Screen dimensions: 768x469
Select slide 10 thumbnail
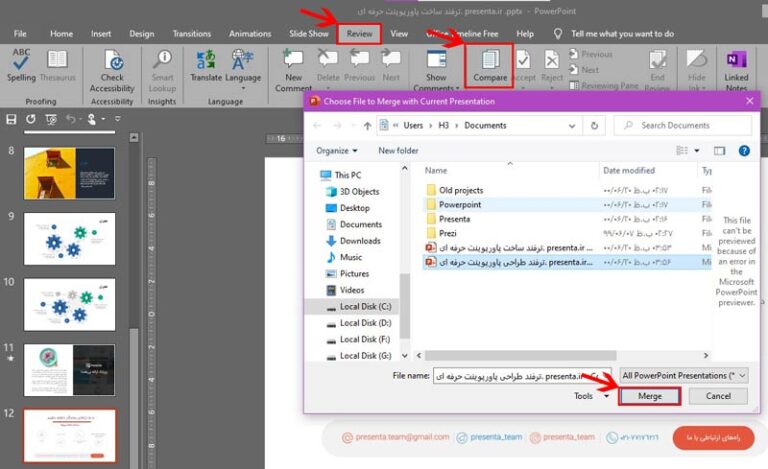[69, 305]
